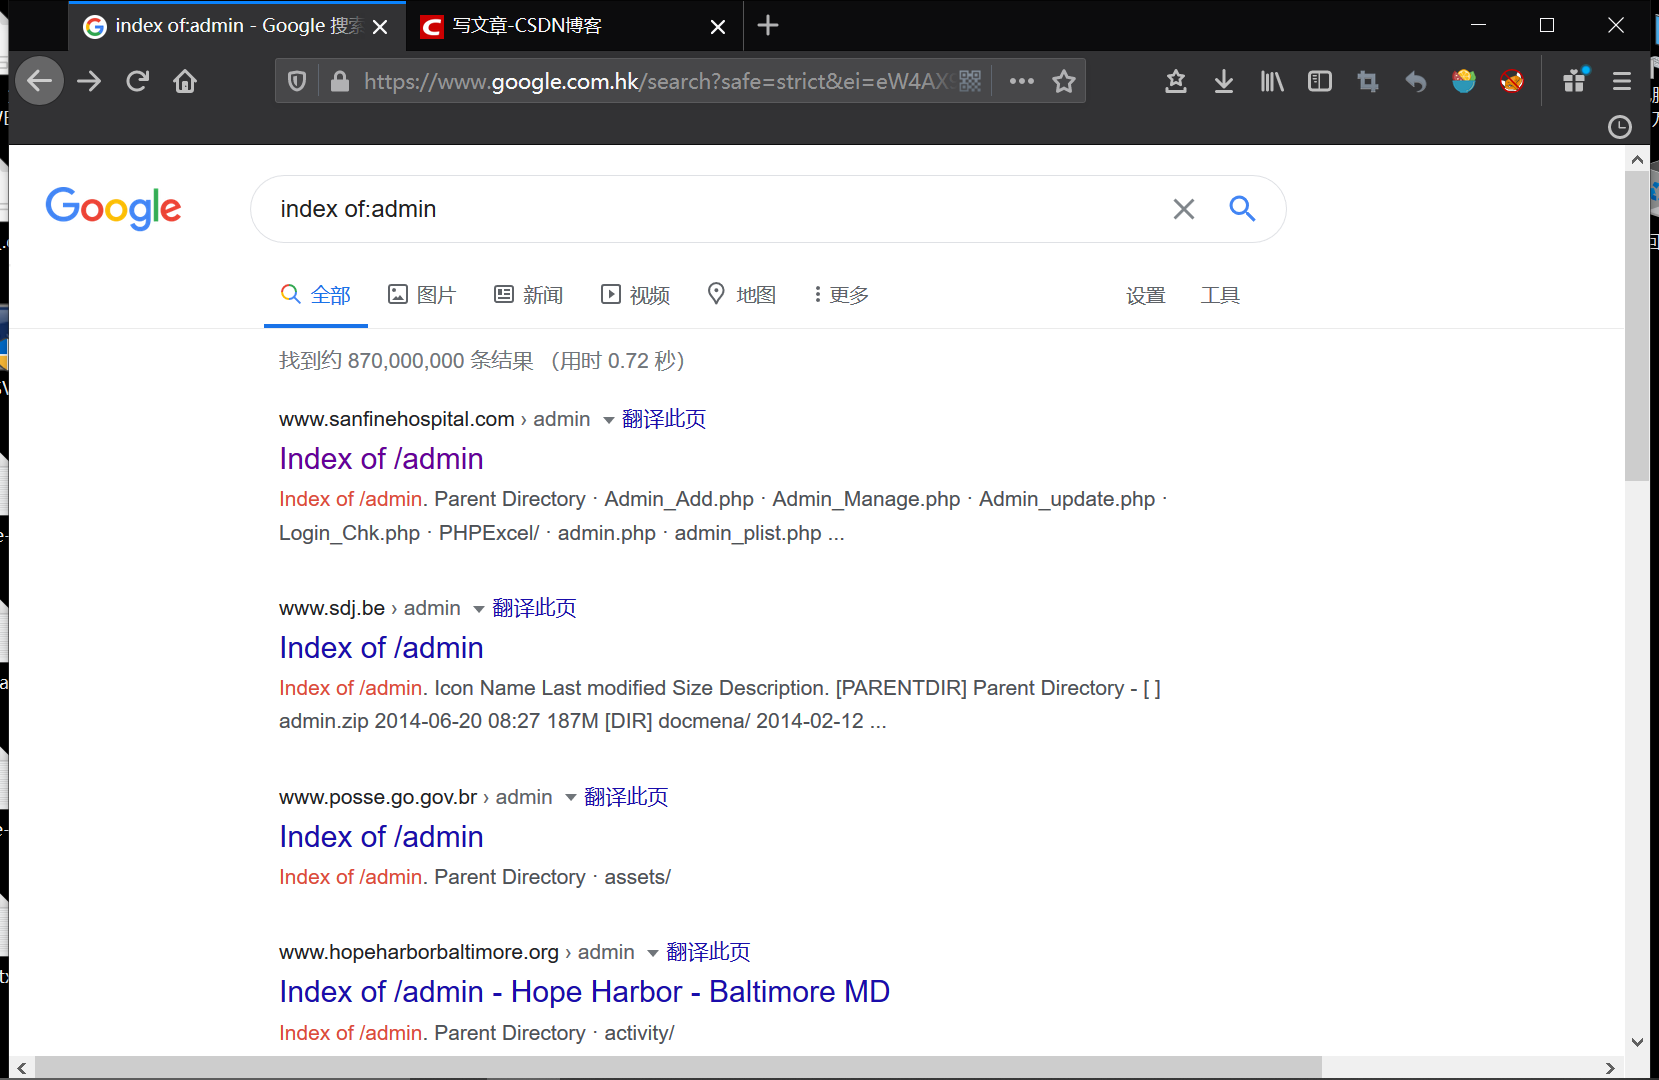Open the tracking protection shield in the address bar
1659x1080 pixels.
point(296,81)
